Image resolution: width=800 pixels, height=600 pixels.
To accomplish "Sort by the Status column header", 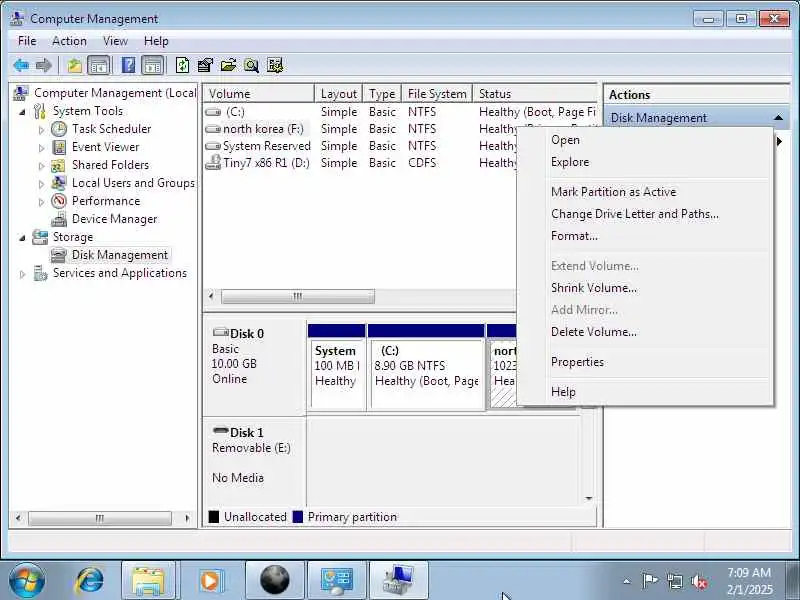I will [x=535, y=94].
